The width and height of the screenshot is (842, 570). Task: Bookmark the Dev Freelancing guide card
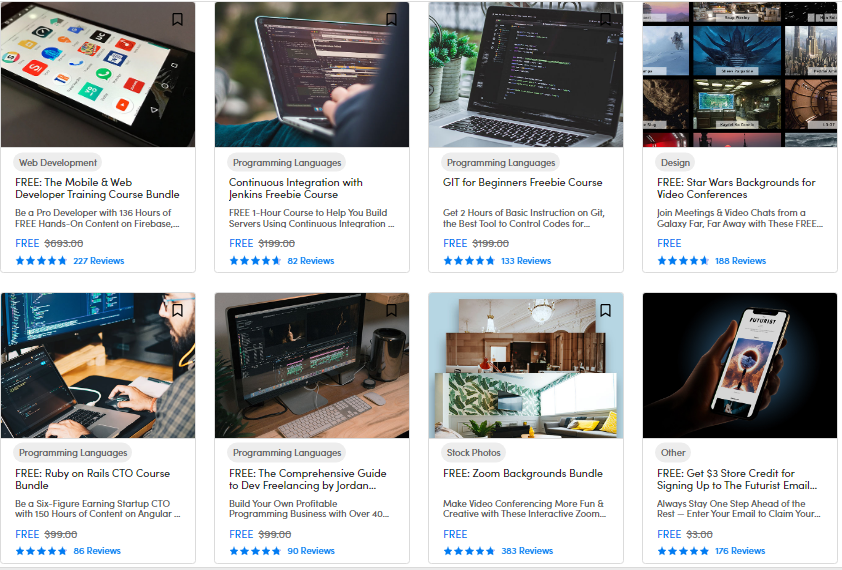[391, 310]
